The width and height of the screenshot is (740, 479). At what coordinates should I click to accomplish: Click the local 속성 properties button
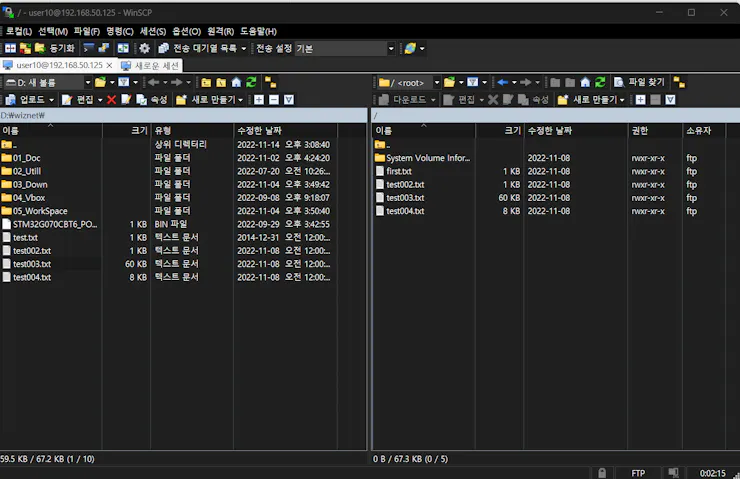point(152,100)
